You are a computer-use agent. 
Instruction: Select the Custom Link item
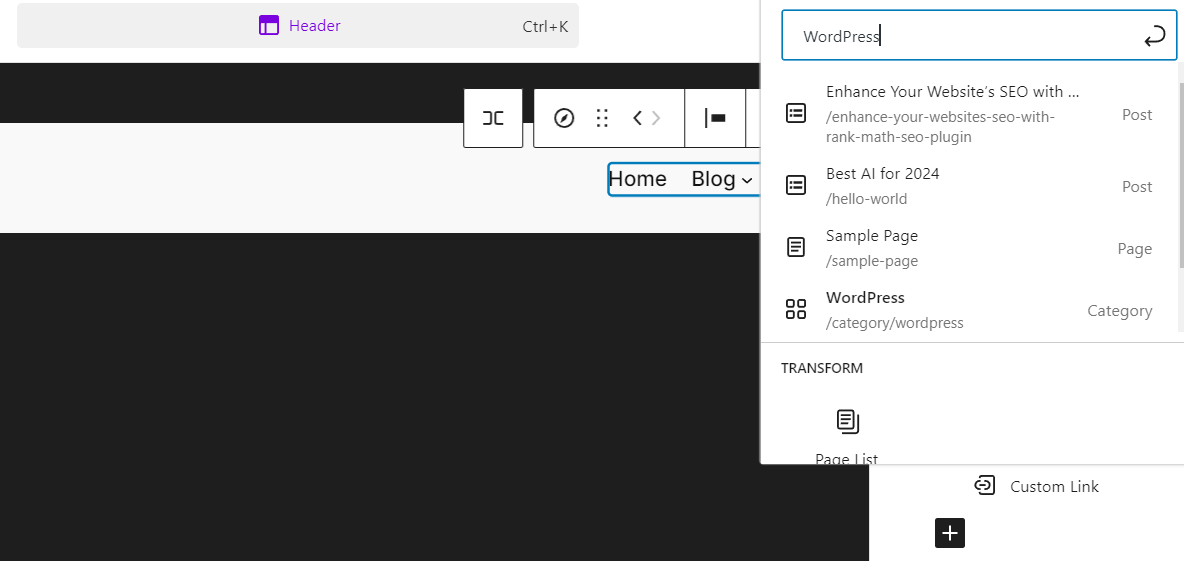pyautogui.click(x=1037, y=486)
